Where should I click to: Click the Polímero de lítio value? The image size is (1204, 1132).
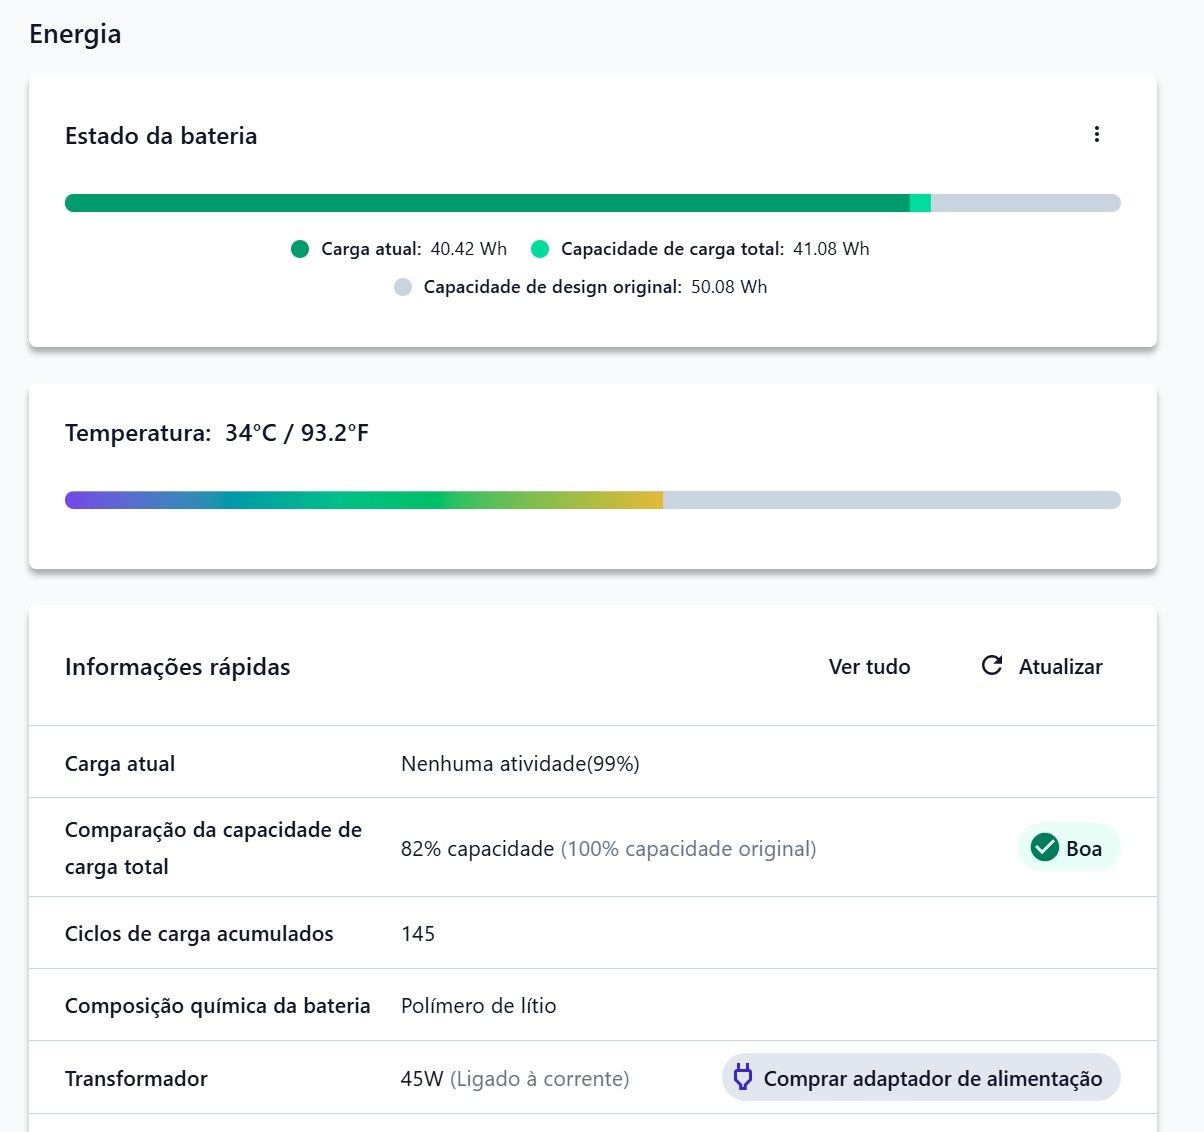point(479,1006)
